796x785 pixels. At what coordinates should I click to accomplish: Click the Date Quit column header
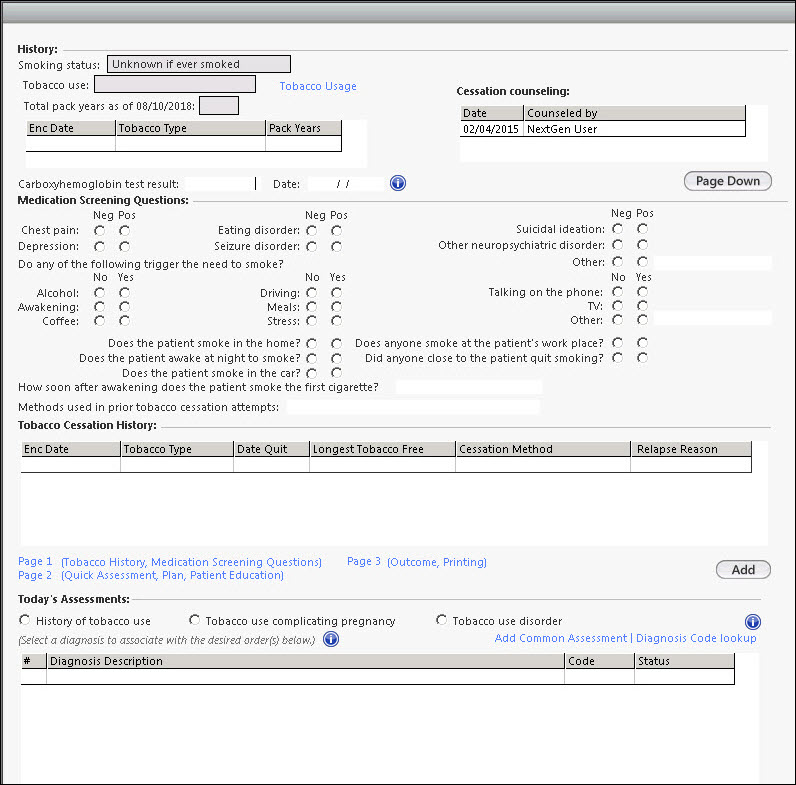[272, 449]
